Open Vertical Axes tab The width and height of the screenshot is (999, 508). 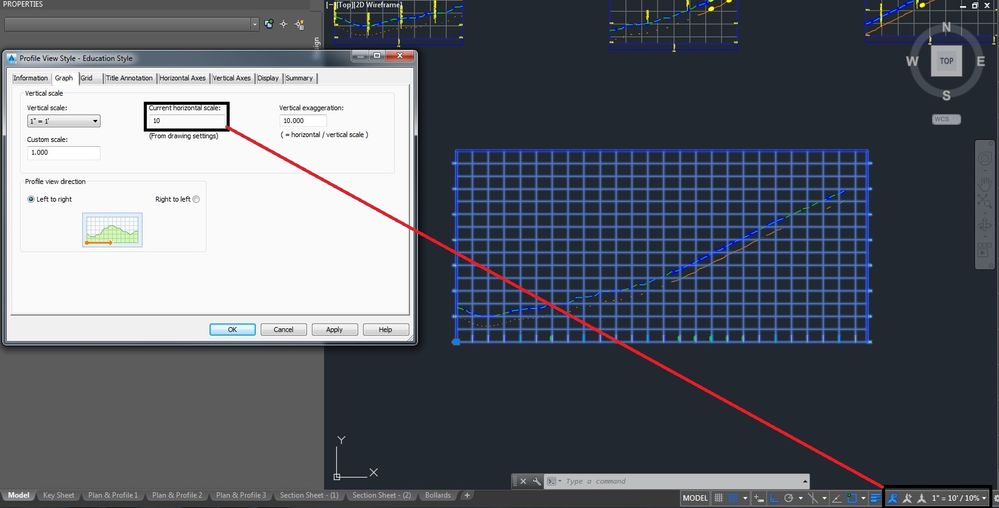point(231,78)
